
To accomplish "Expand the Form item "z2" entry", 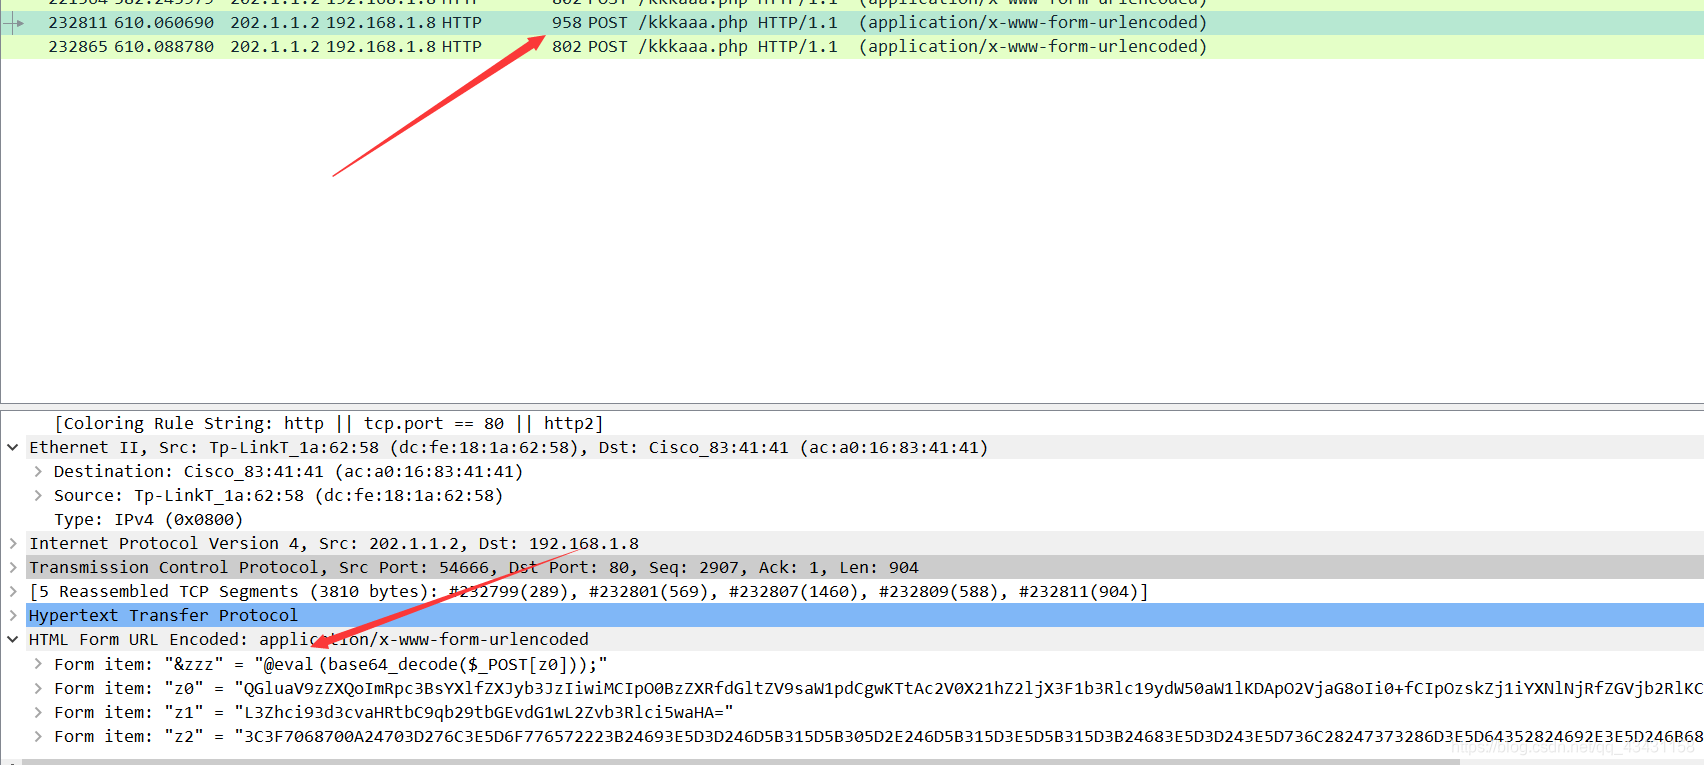I will point(38,736).
